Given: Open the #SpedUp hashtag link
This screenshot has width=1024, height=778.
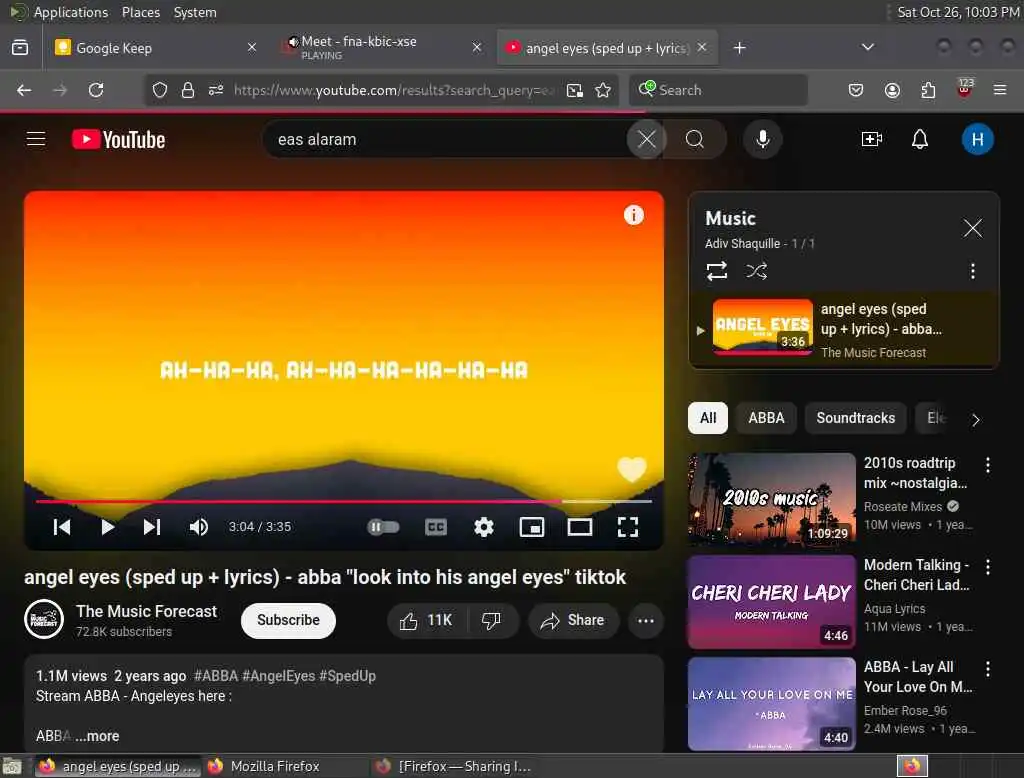Looking at the screenshot, I should coord(347,675).
